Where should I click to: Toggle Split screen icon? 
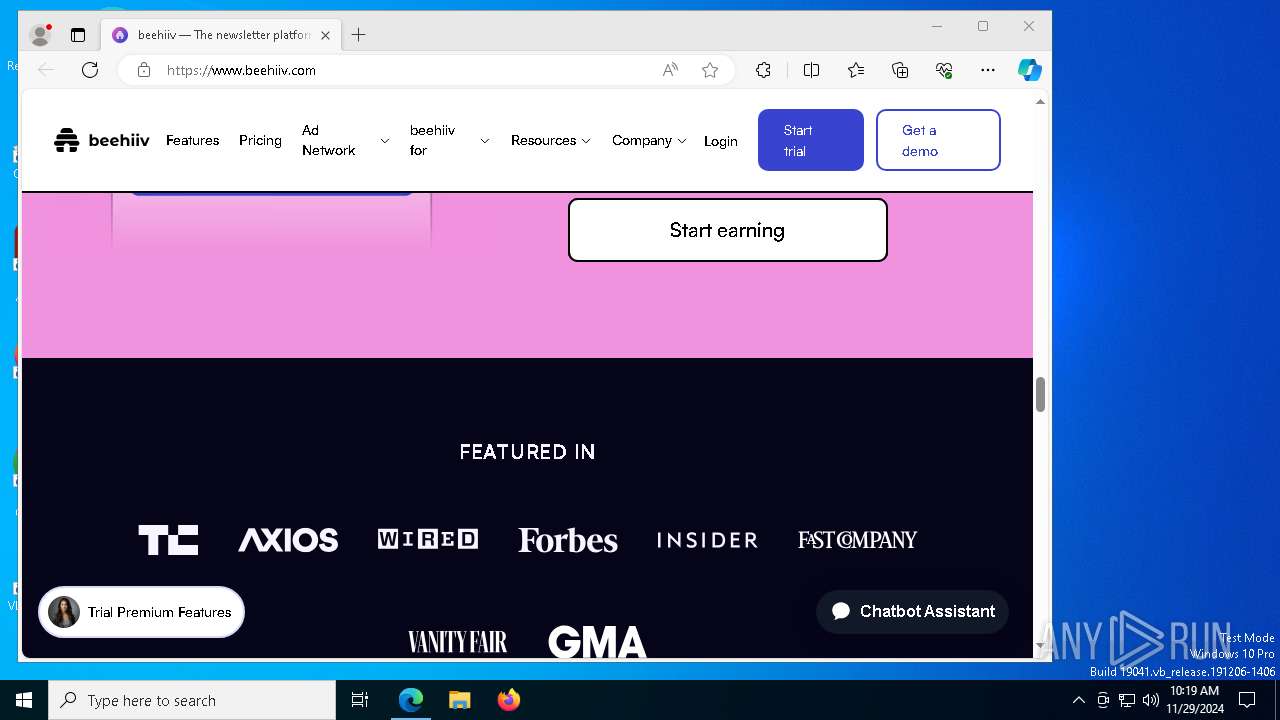[x=811, y=70]
